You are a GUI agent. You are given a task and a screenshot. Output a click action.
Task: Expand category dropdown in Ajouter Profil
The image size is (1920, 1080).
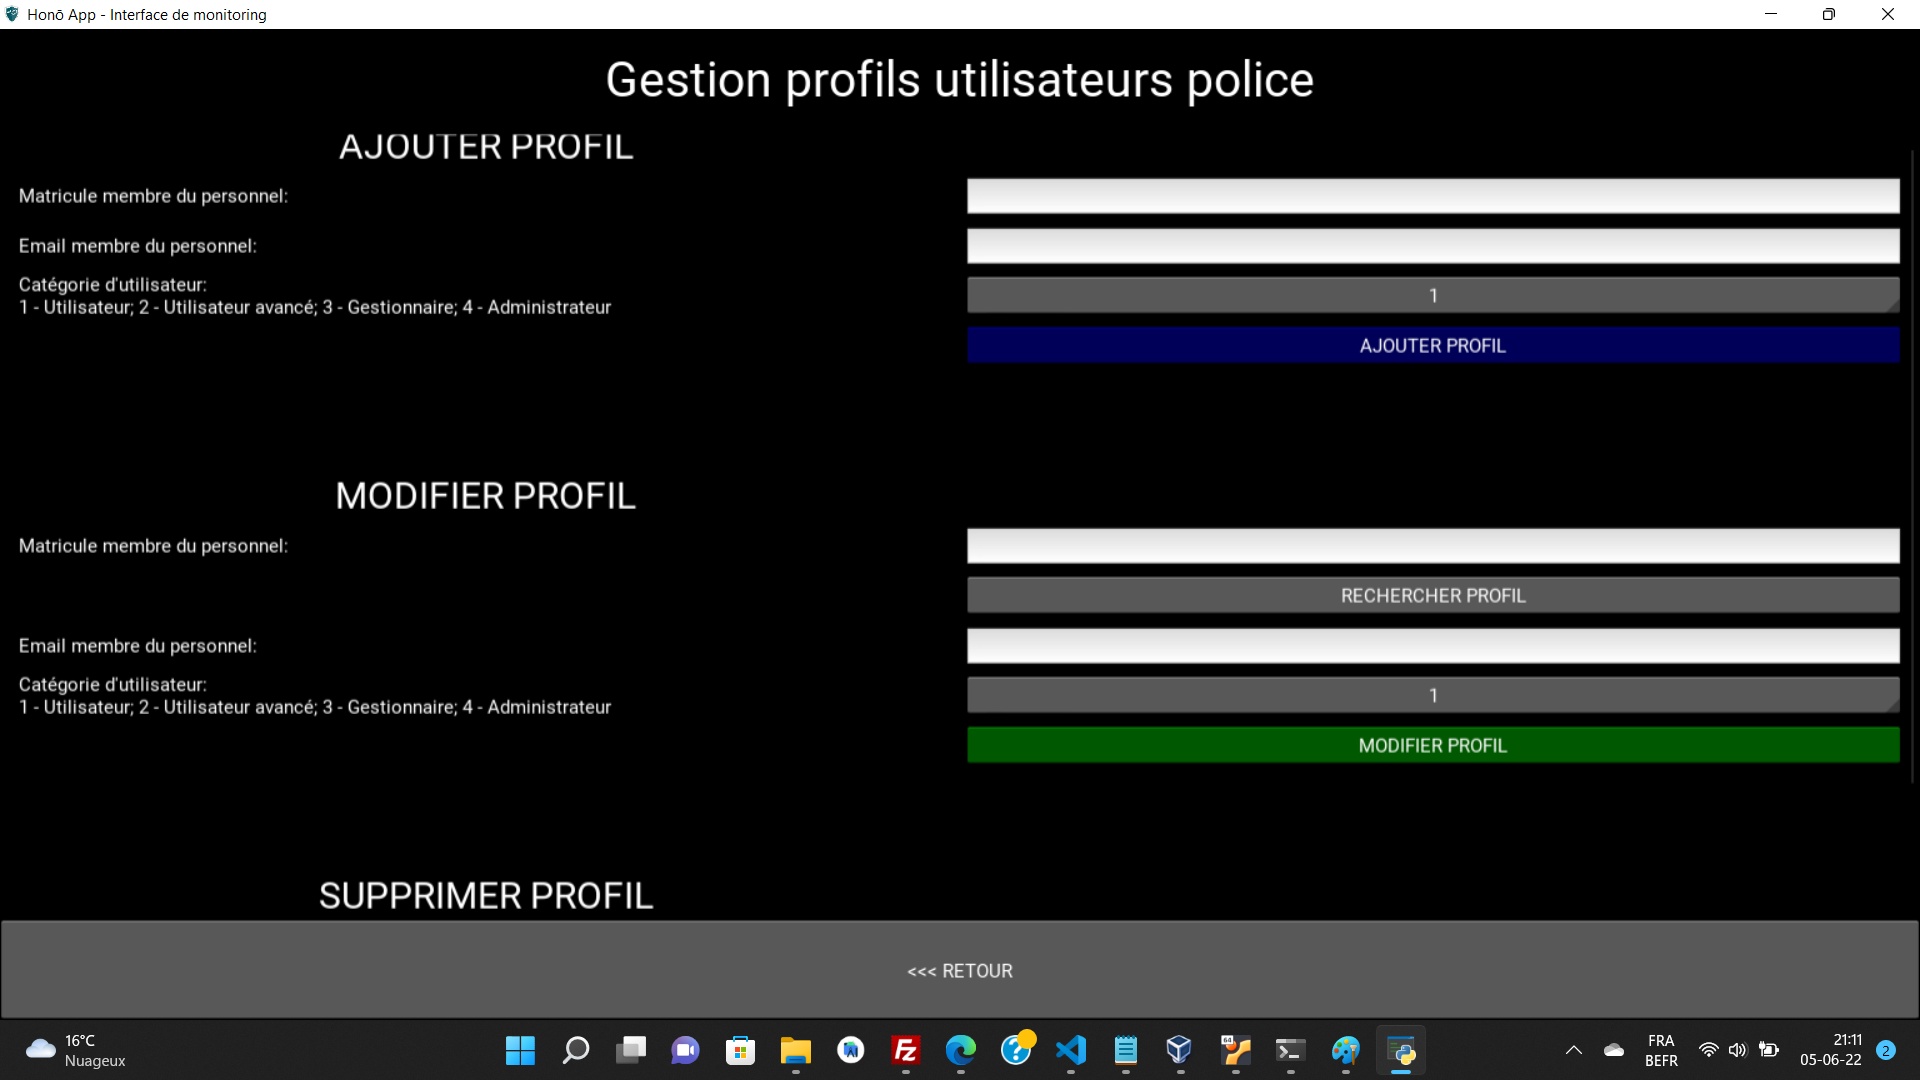tap(1432, 296)
